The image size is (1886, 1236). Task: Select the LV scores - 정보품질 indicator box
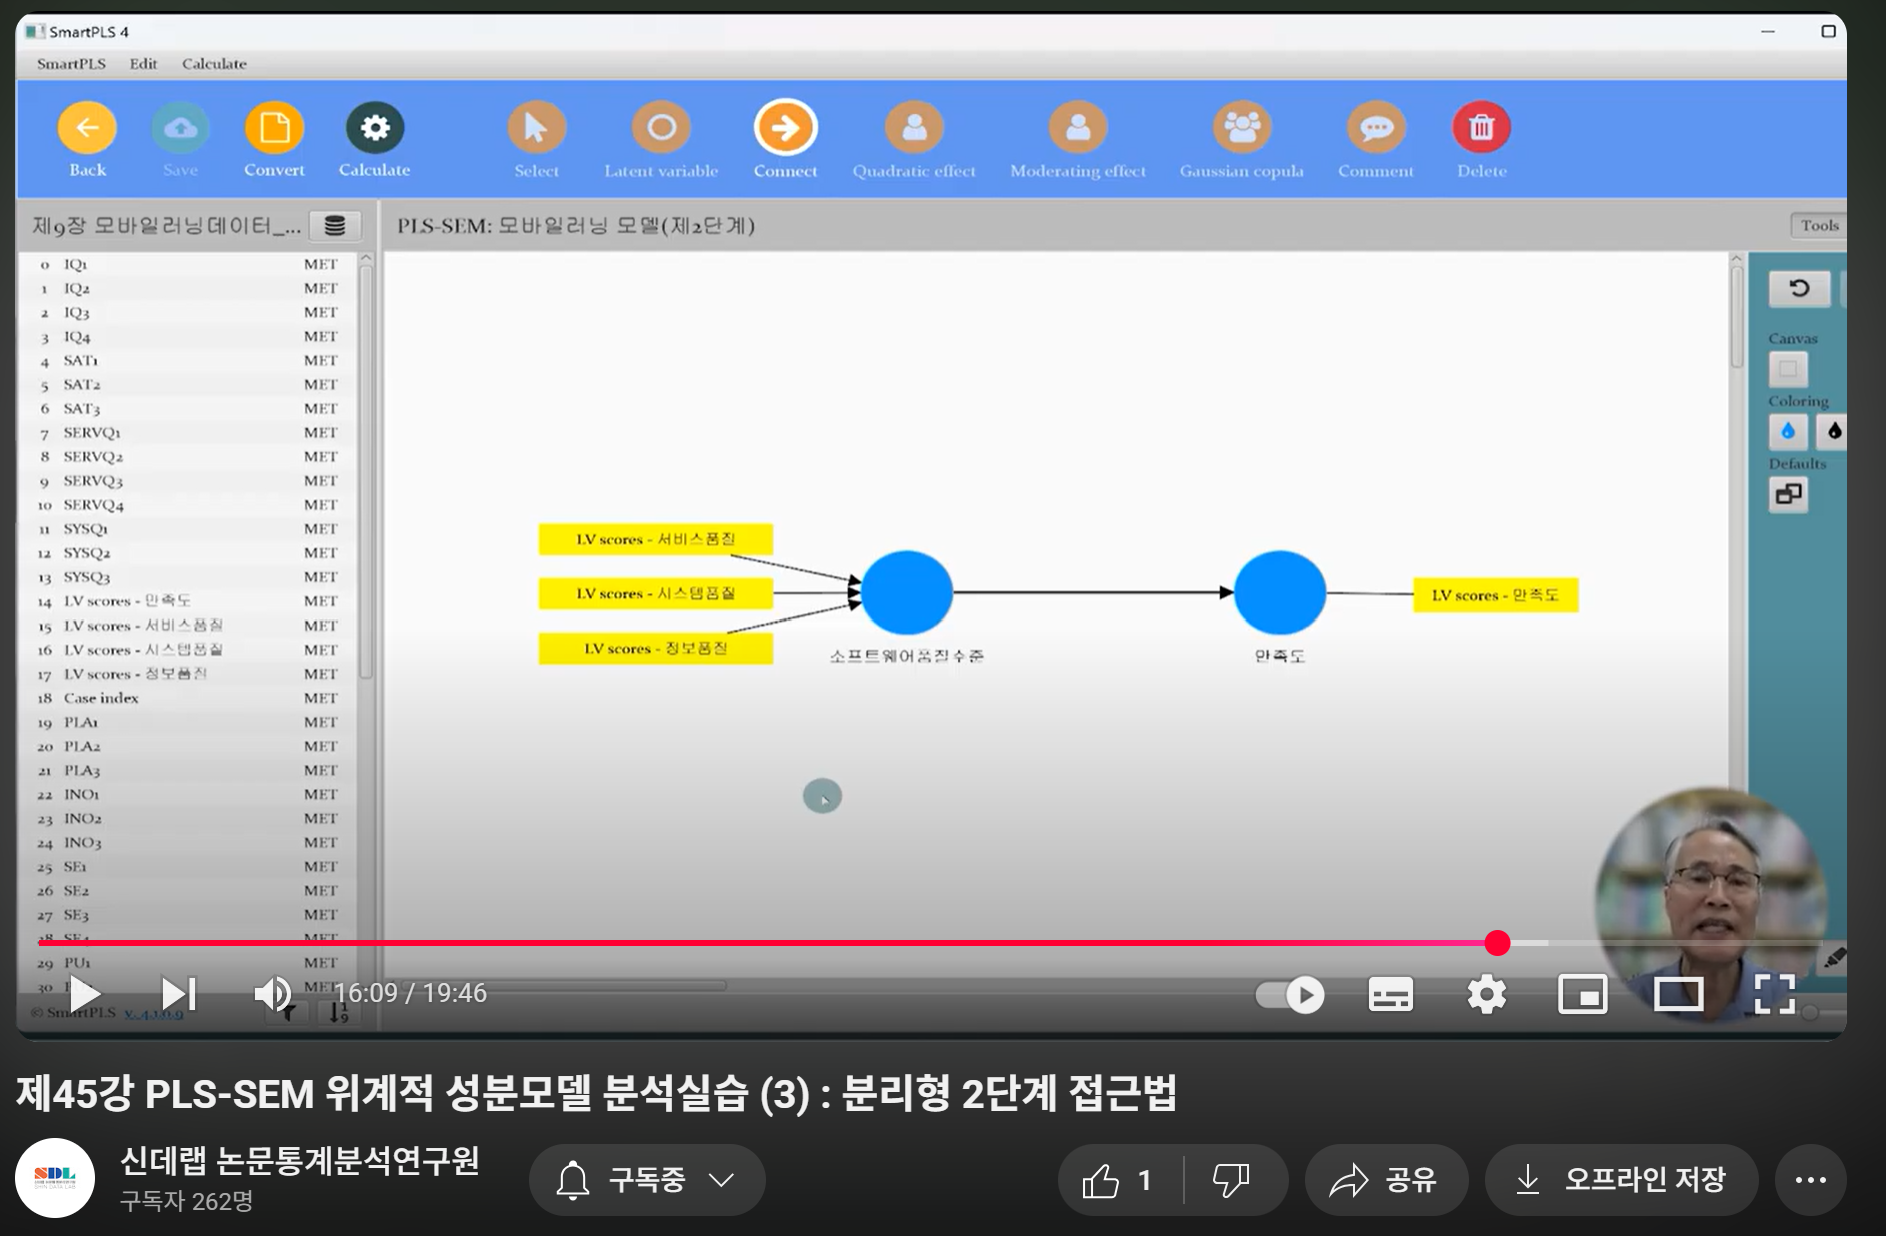656,648
